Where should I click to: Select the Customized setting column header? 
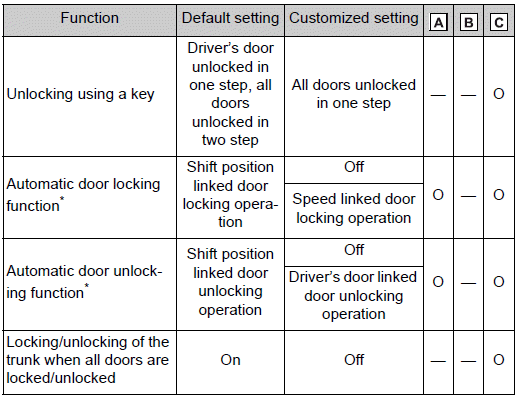354,18
